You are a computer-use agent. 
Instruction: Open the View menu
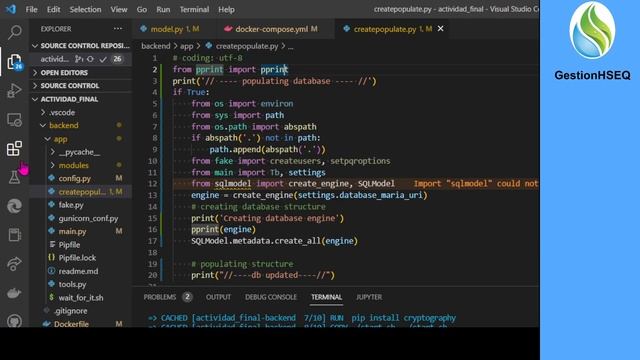119,9
